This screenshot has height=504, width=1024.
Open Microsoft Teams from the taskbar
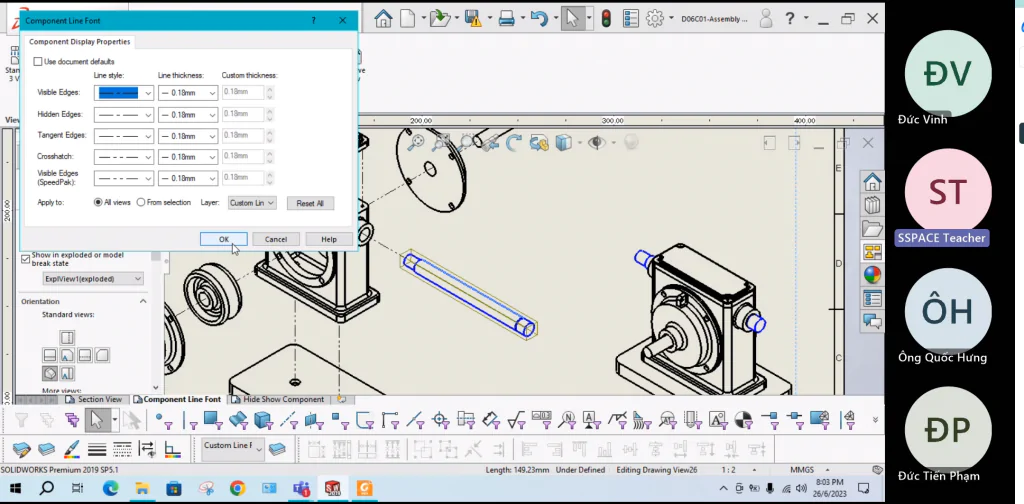[301, 488]
